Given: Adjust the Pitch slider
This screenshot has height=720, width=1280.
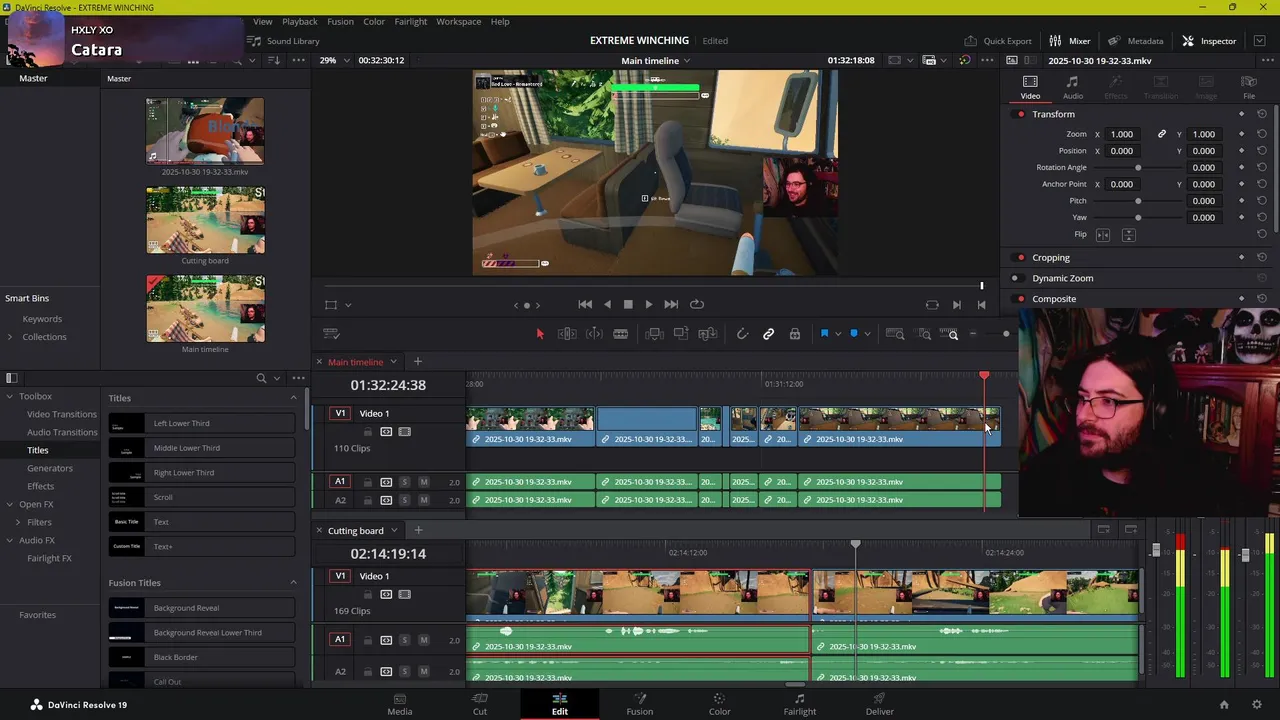Looking at the screenshot, I should (x=1138, y=201).
